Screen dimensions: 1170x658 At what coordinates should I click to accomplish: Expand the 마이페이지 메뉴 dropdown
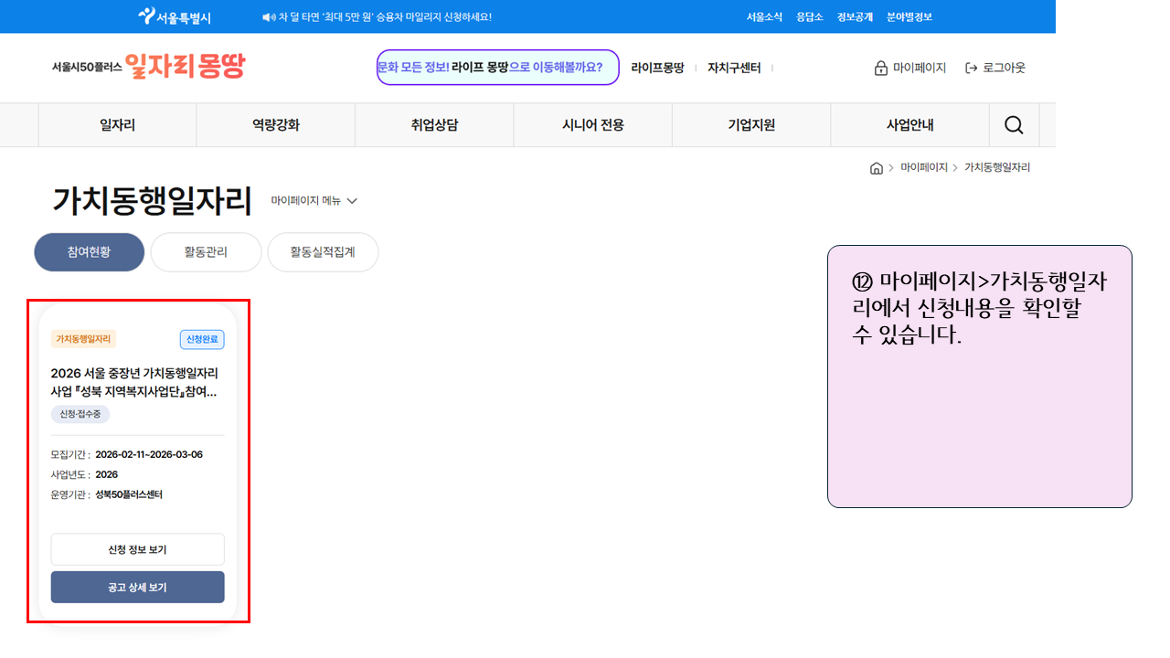coord(314,201)
